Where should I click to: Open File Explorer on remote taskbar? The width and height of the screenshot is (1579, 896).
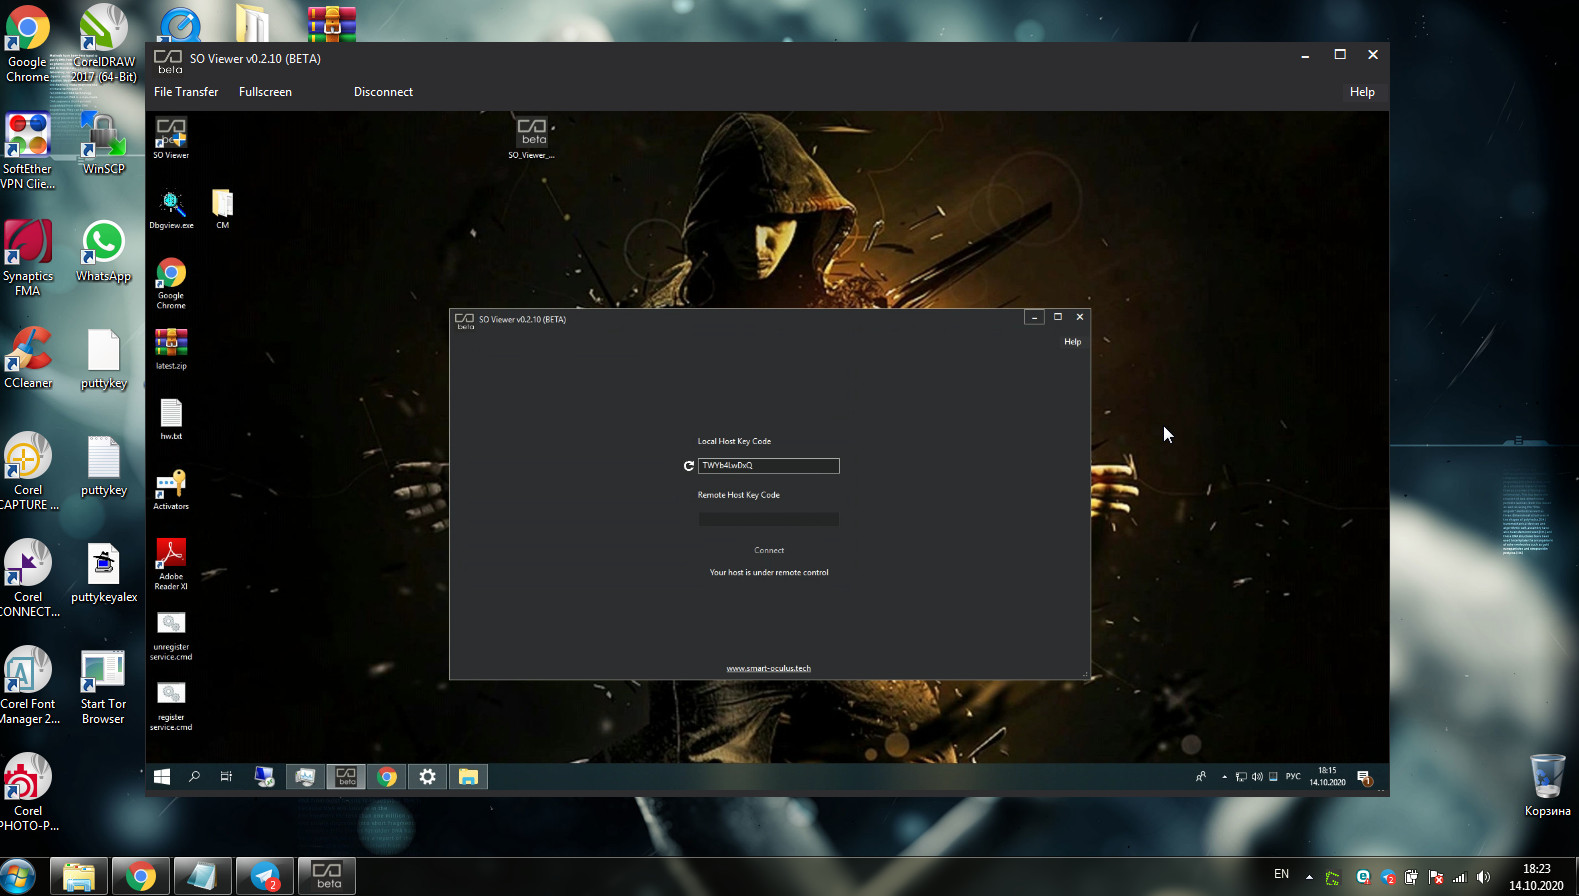(468, 777)
